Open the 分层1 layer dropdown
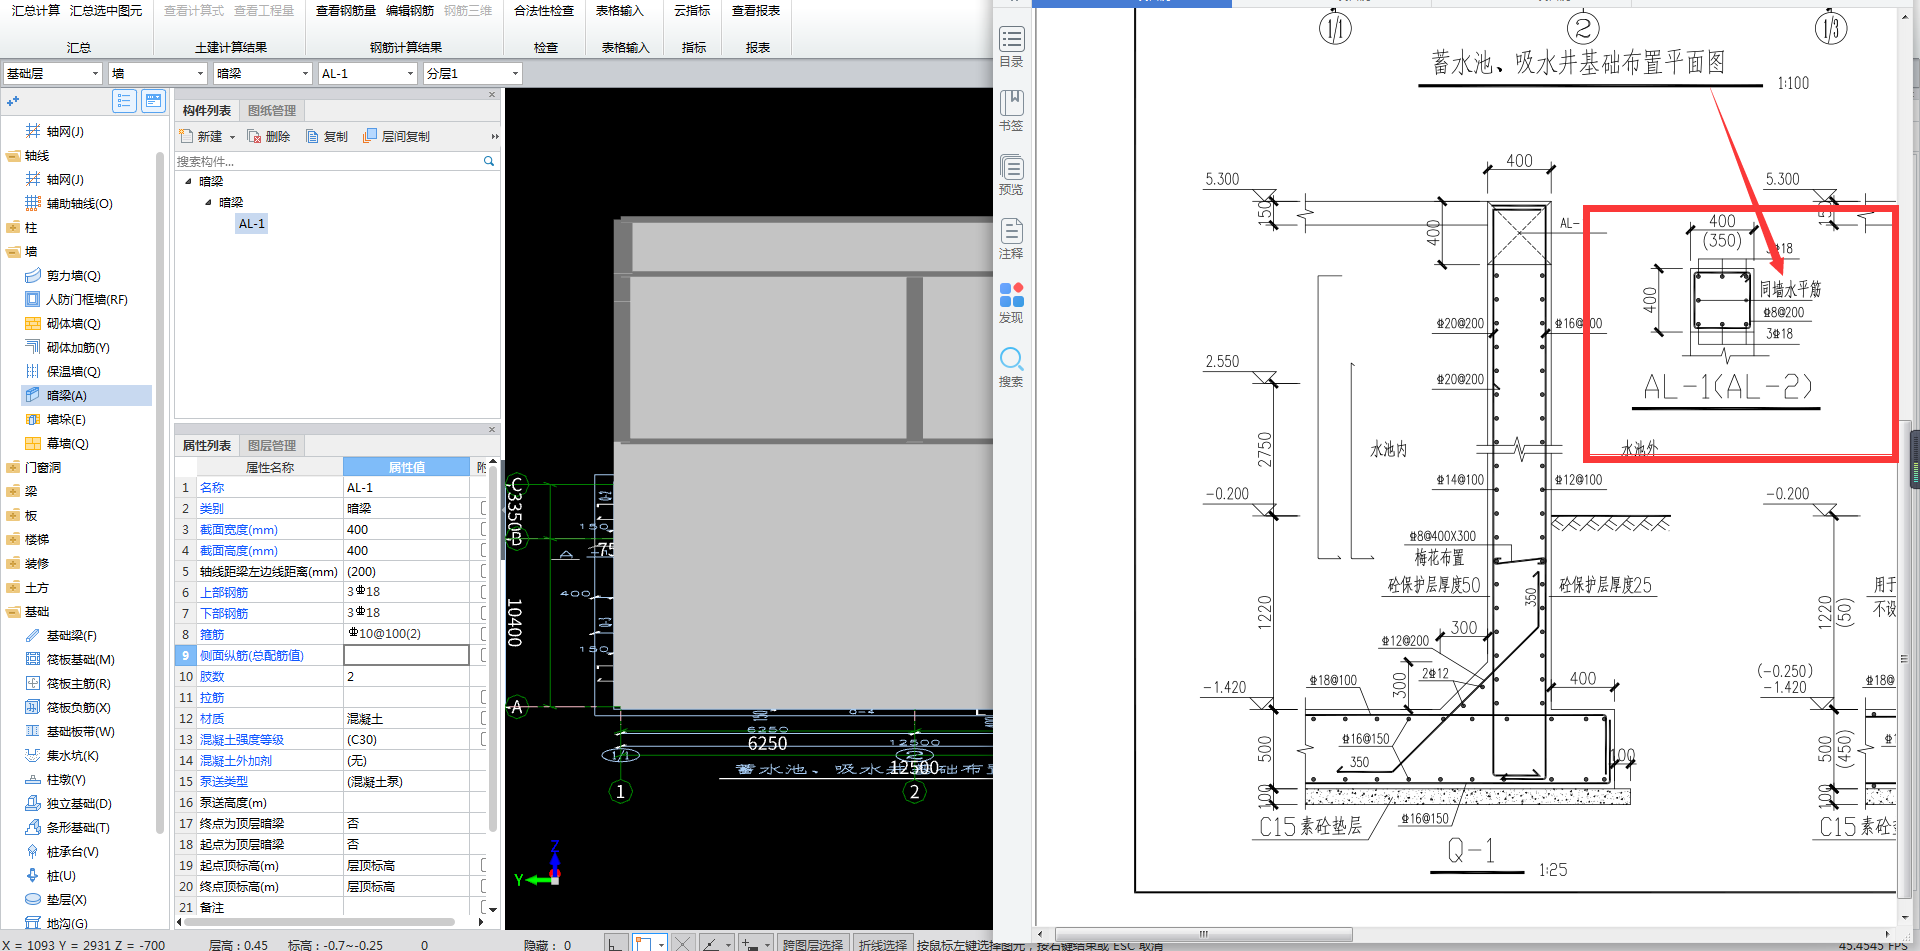Image resolution: width=1920 pixels, height=951 pixels. point(472,73)
